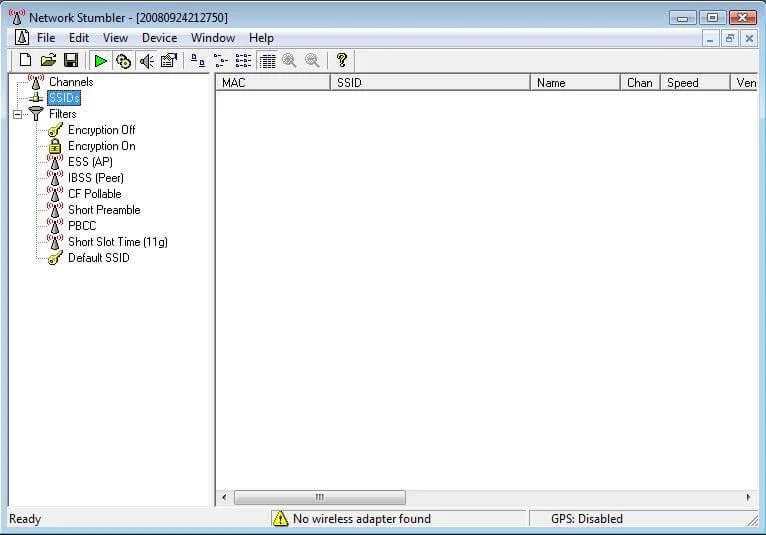The height and width of the screenshot is (535, 766).
Task: Open the File menu
Action: point(46,38)
